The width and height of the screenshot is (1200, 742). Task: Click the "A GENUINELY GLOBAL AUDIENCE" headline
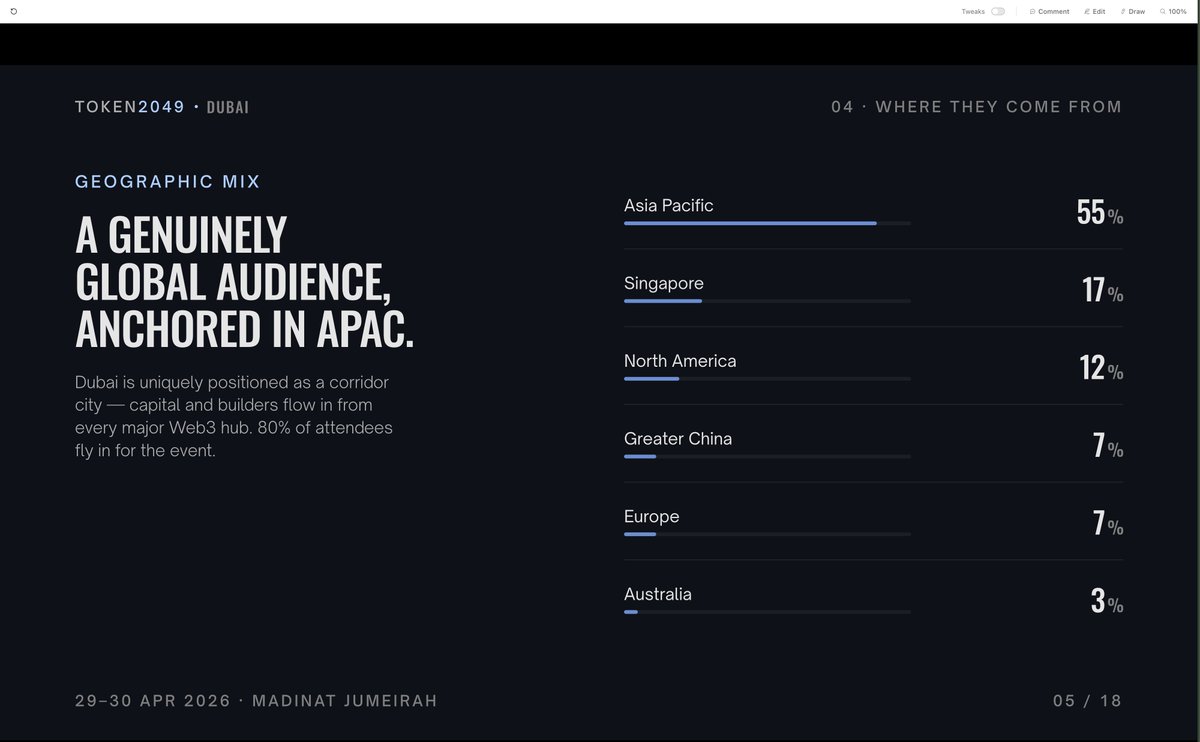tap(245, 282)
